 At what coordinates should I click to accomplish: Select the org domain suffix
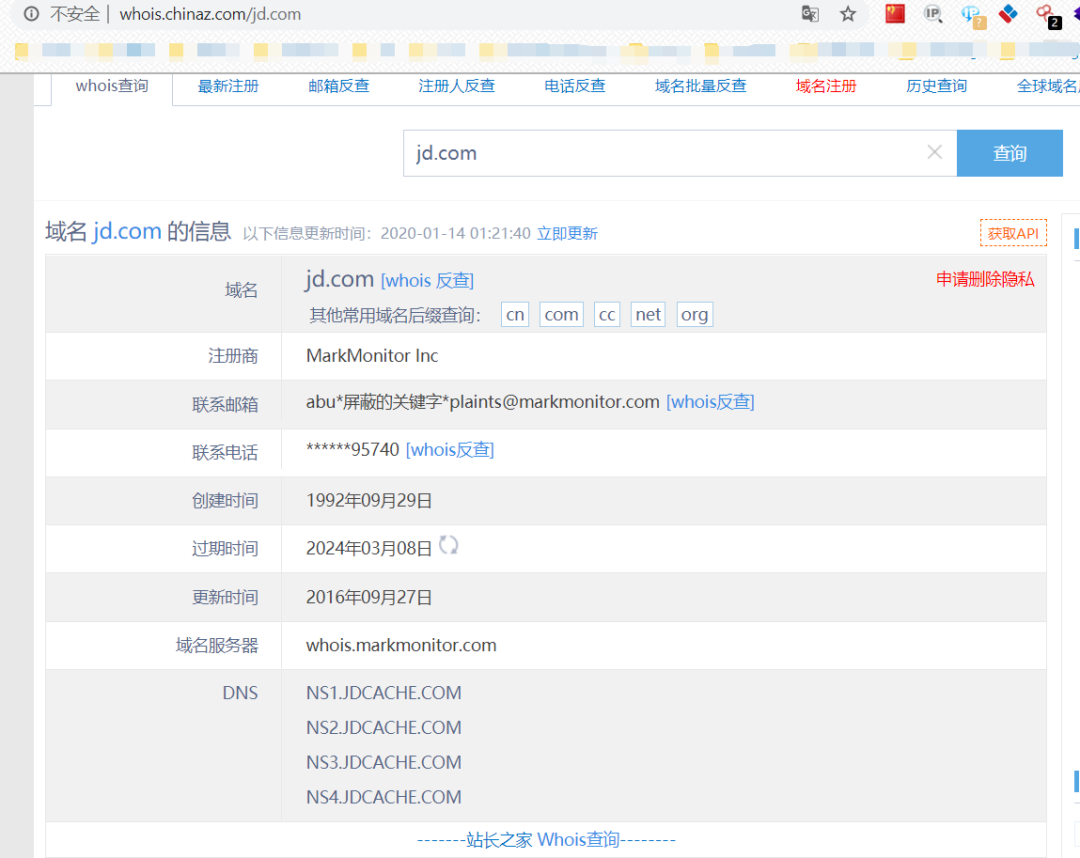click(x=694, y=315)
